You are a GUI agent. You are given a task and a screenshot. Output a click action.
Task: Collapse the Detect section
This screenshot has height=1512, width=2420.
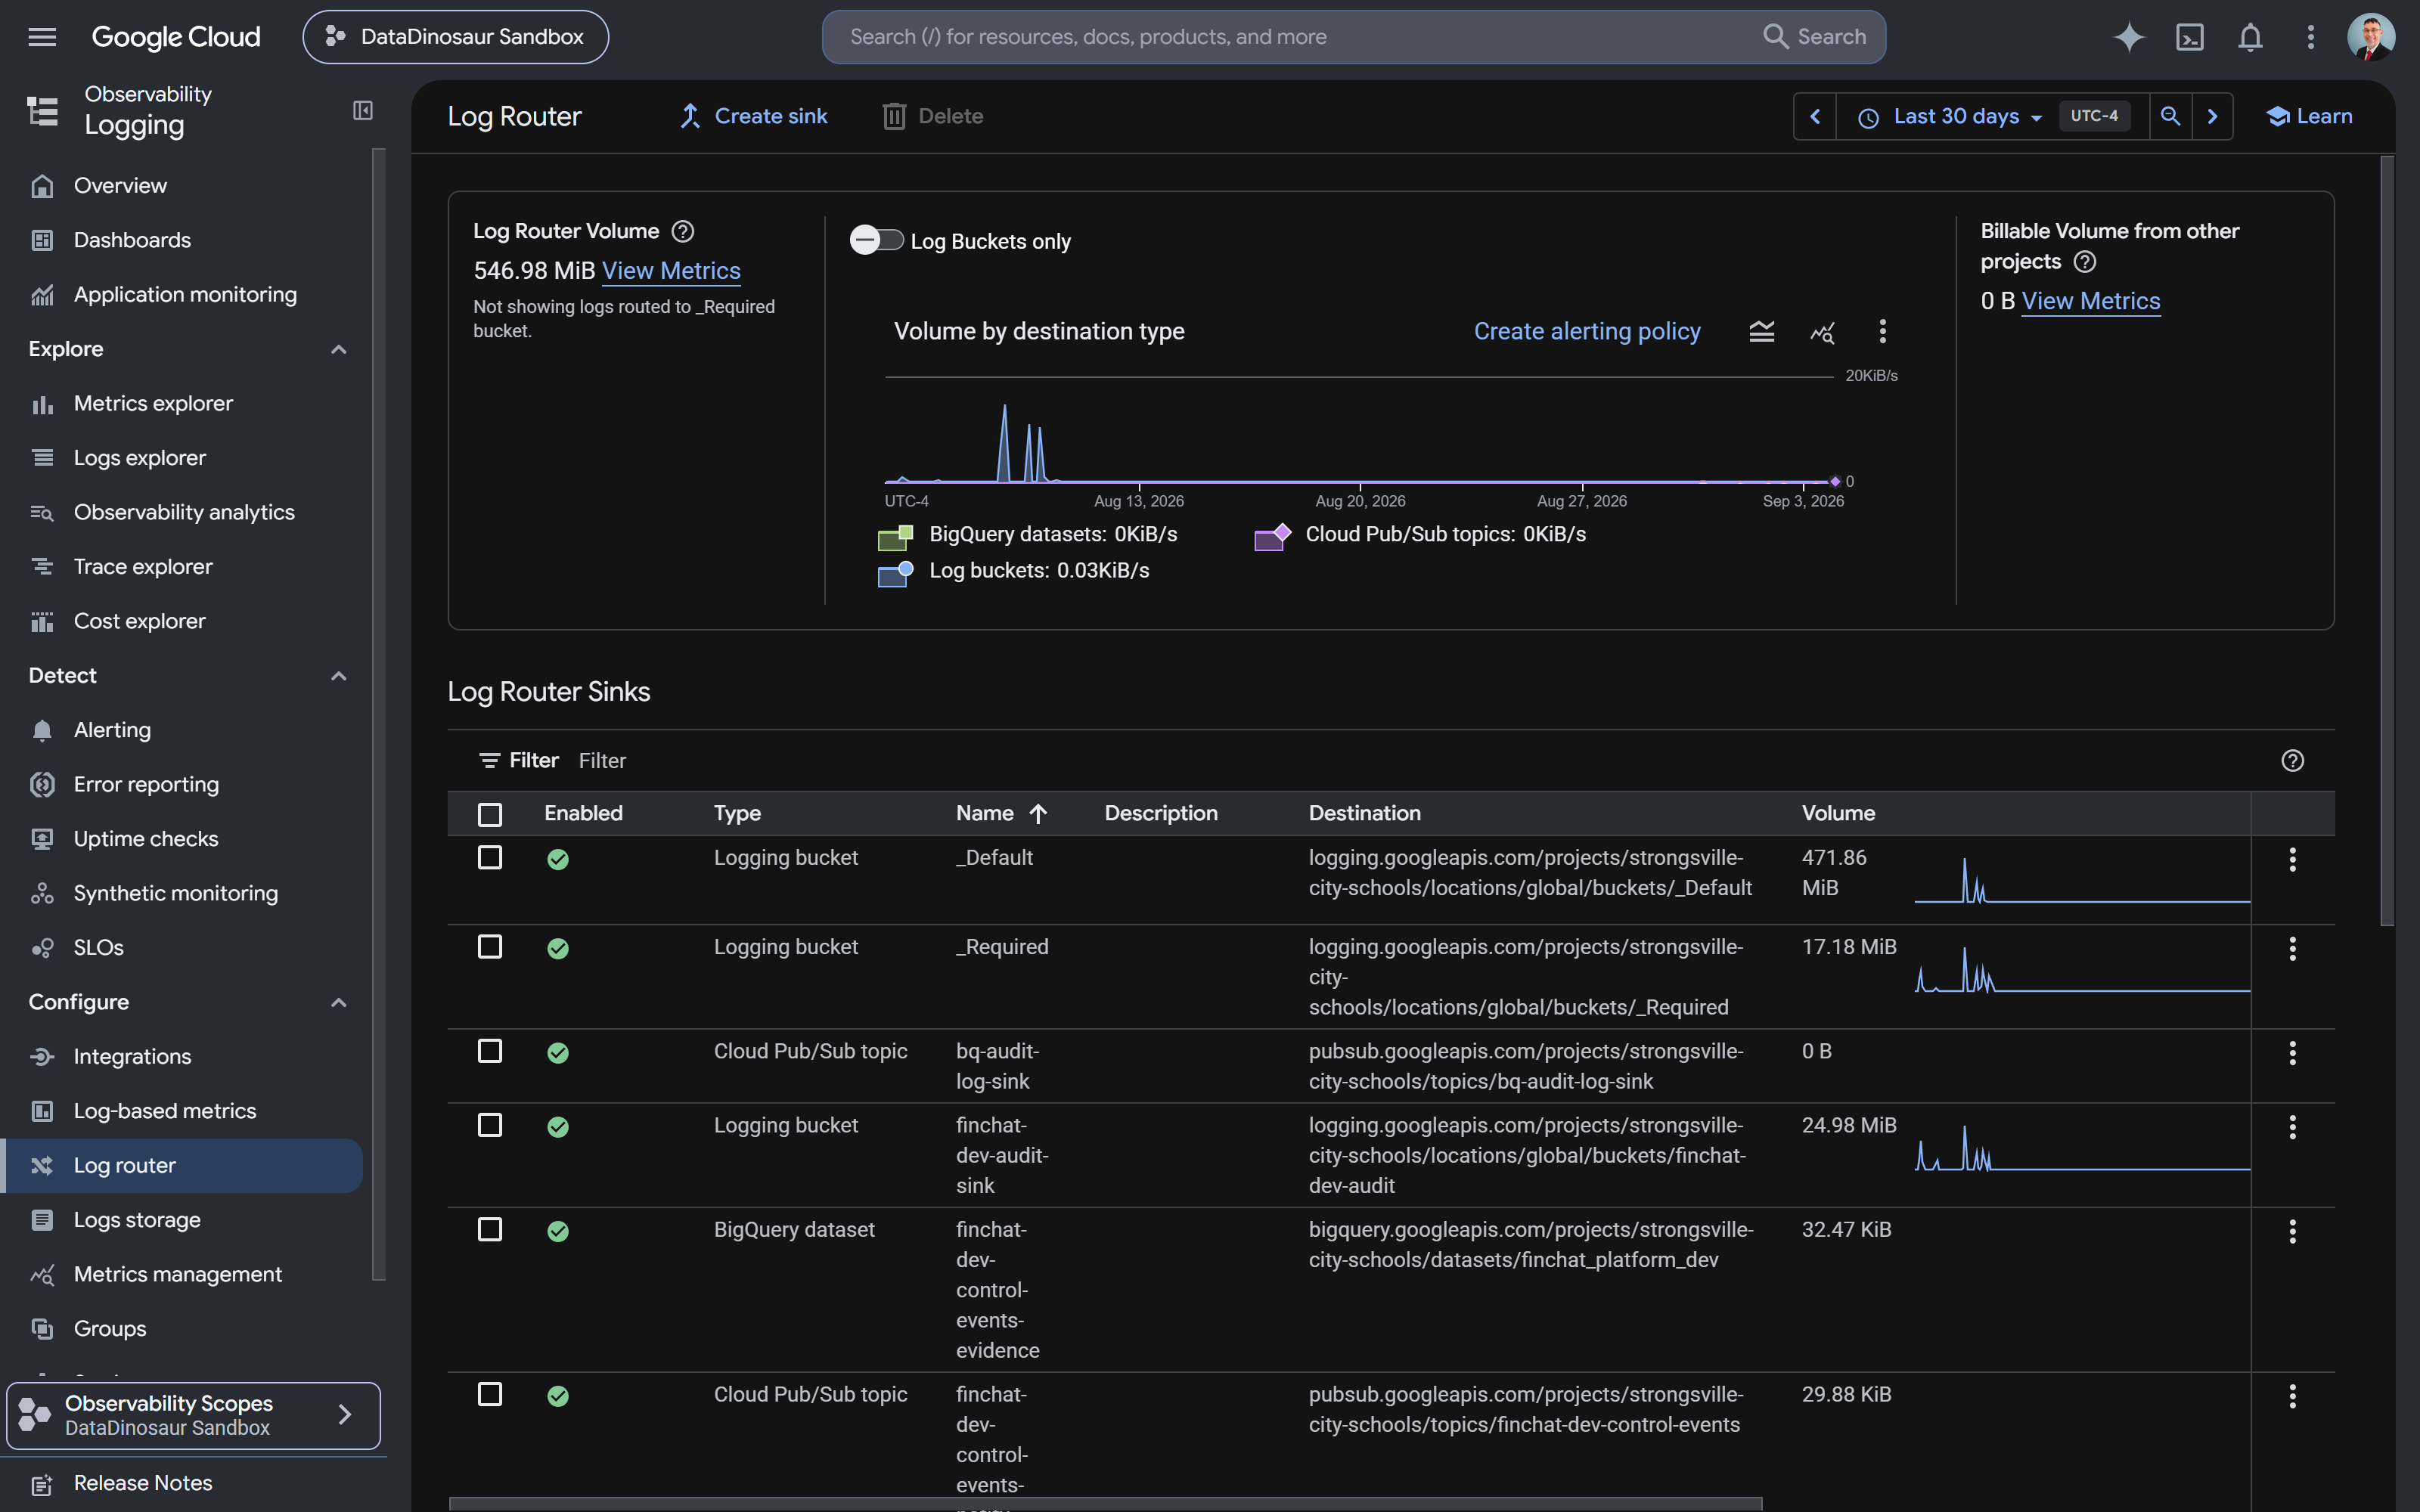point(338,676)
